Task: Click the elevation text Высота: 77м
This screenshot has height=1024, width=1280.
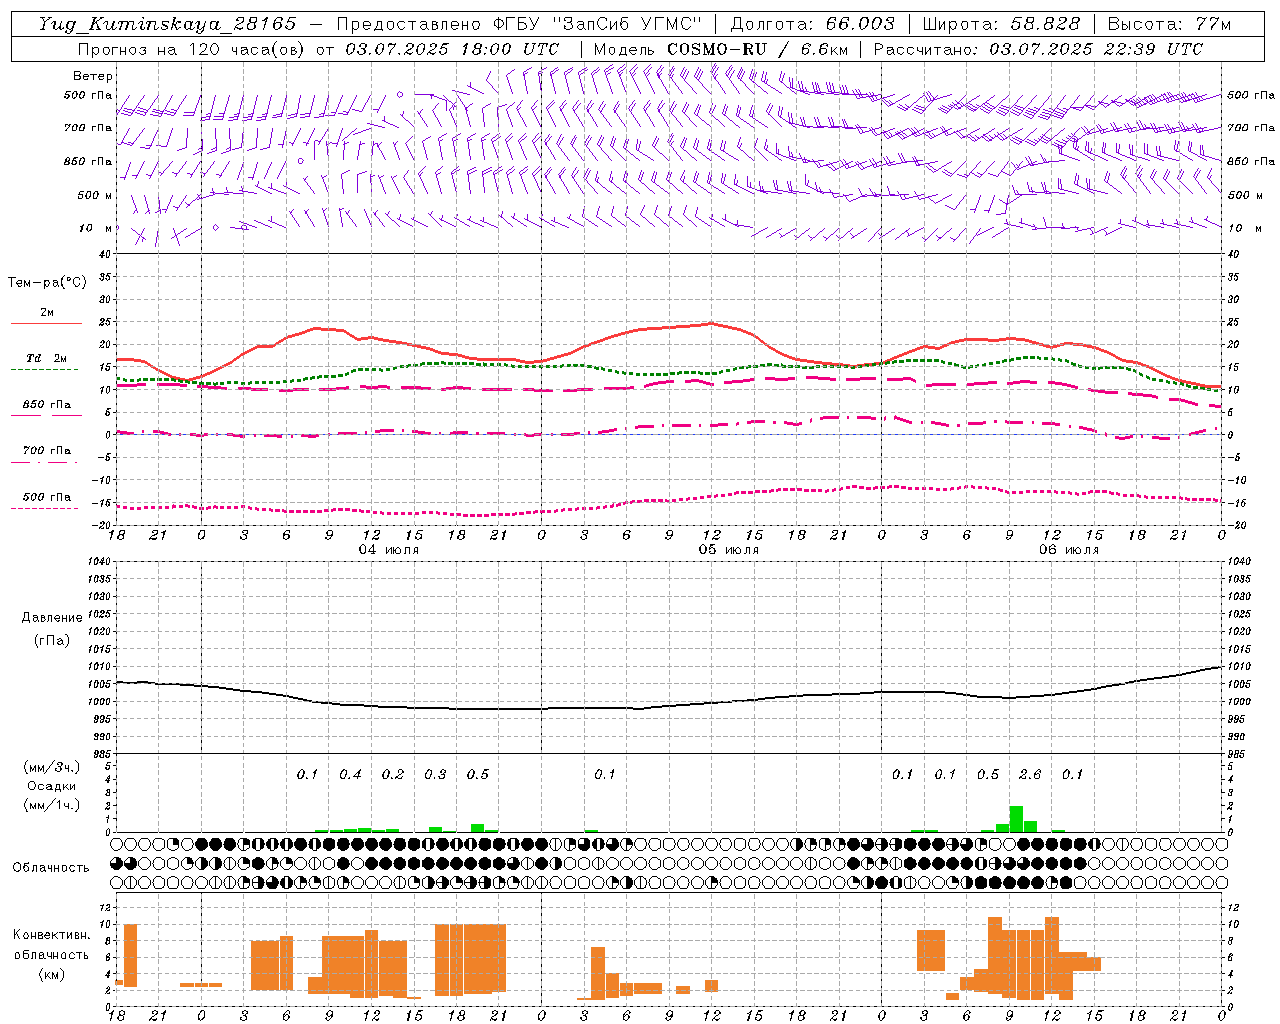Action: [x=1169, y=24]
